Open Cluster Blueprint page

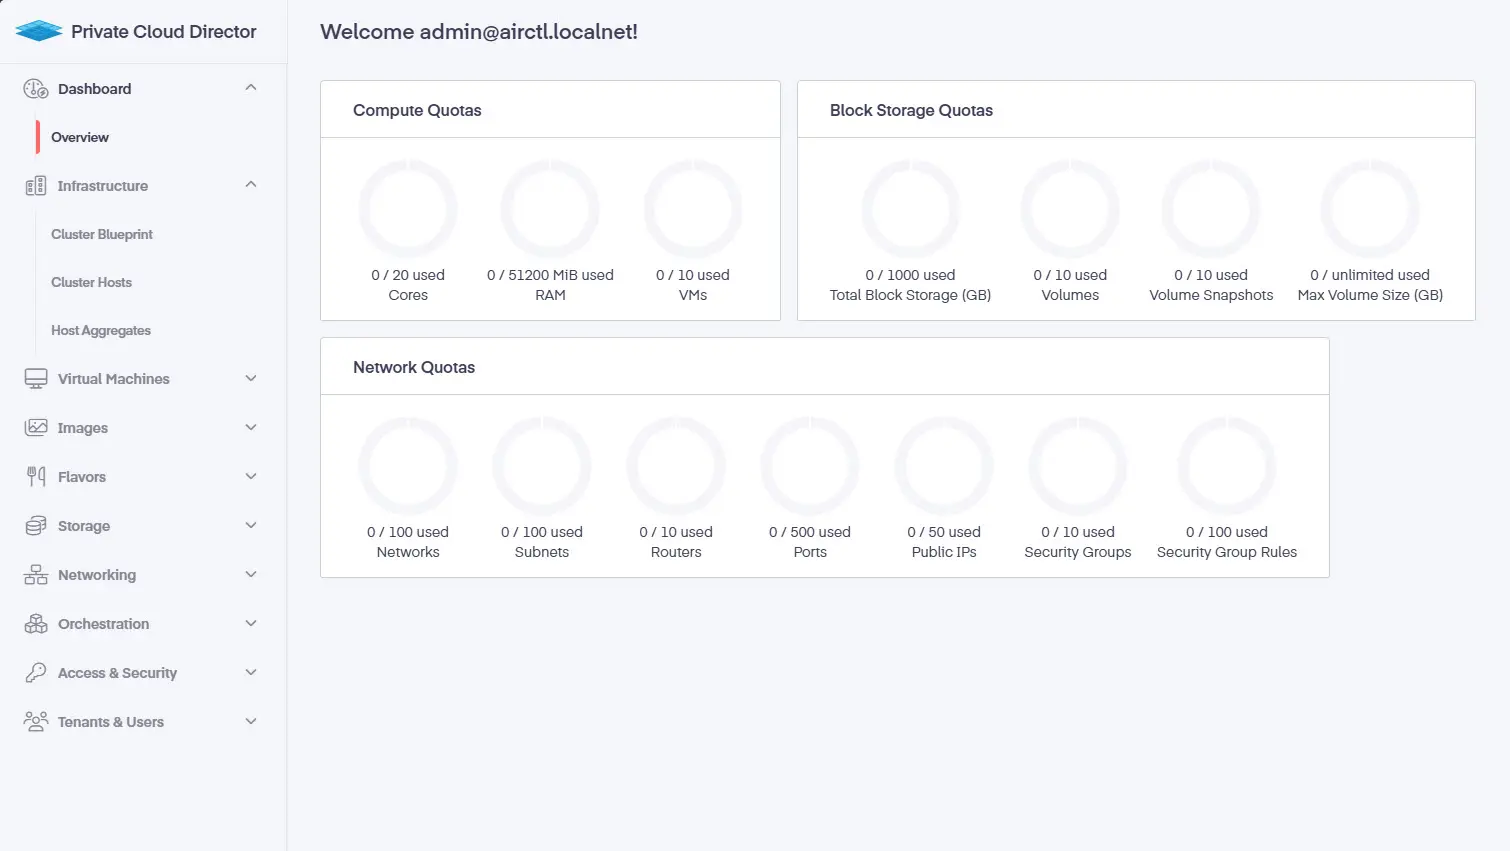pos(102,234)
